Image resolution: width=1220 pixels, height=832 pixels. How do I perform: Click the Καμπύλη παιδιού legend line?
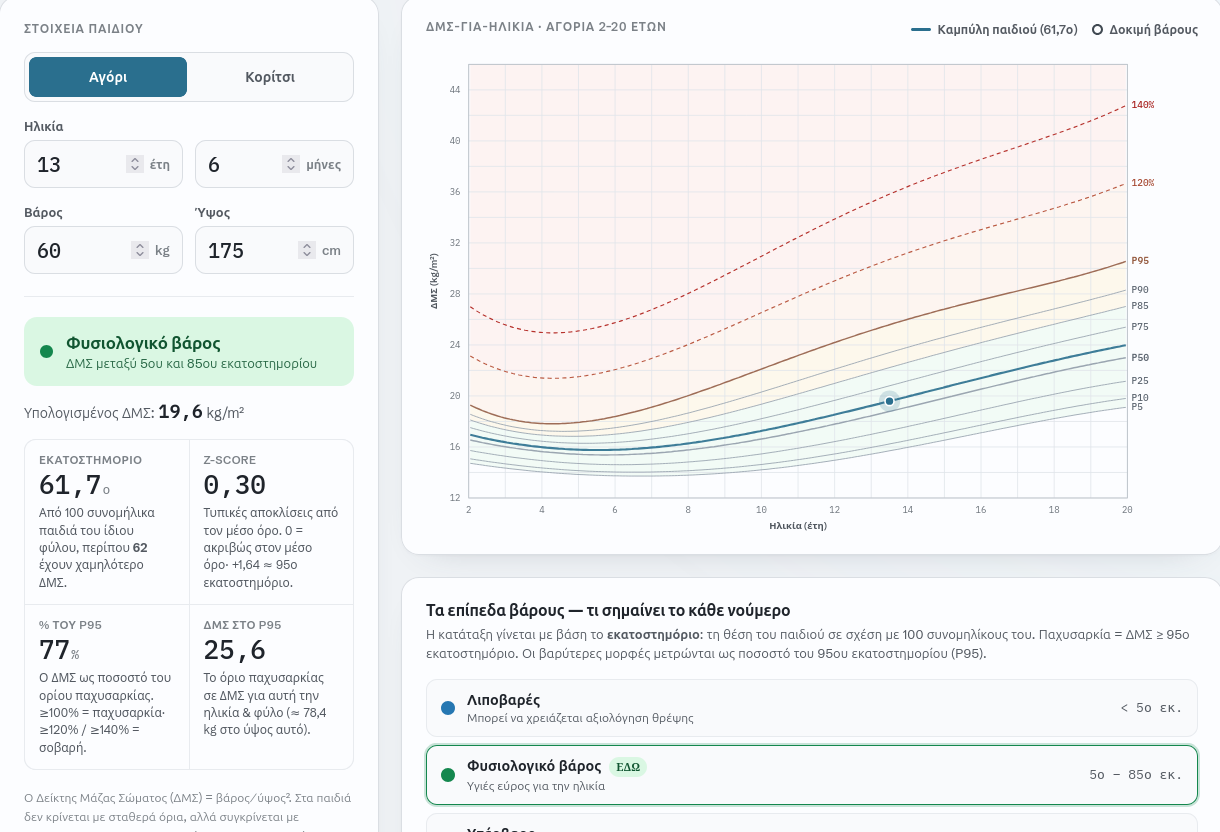click(921, 30)
